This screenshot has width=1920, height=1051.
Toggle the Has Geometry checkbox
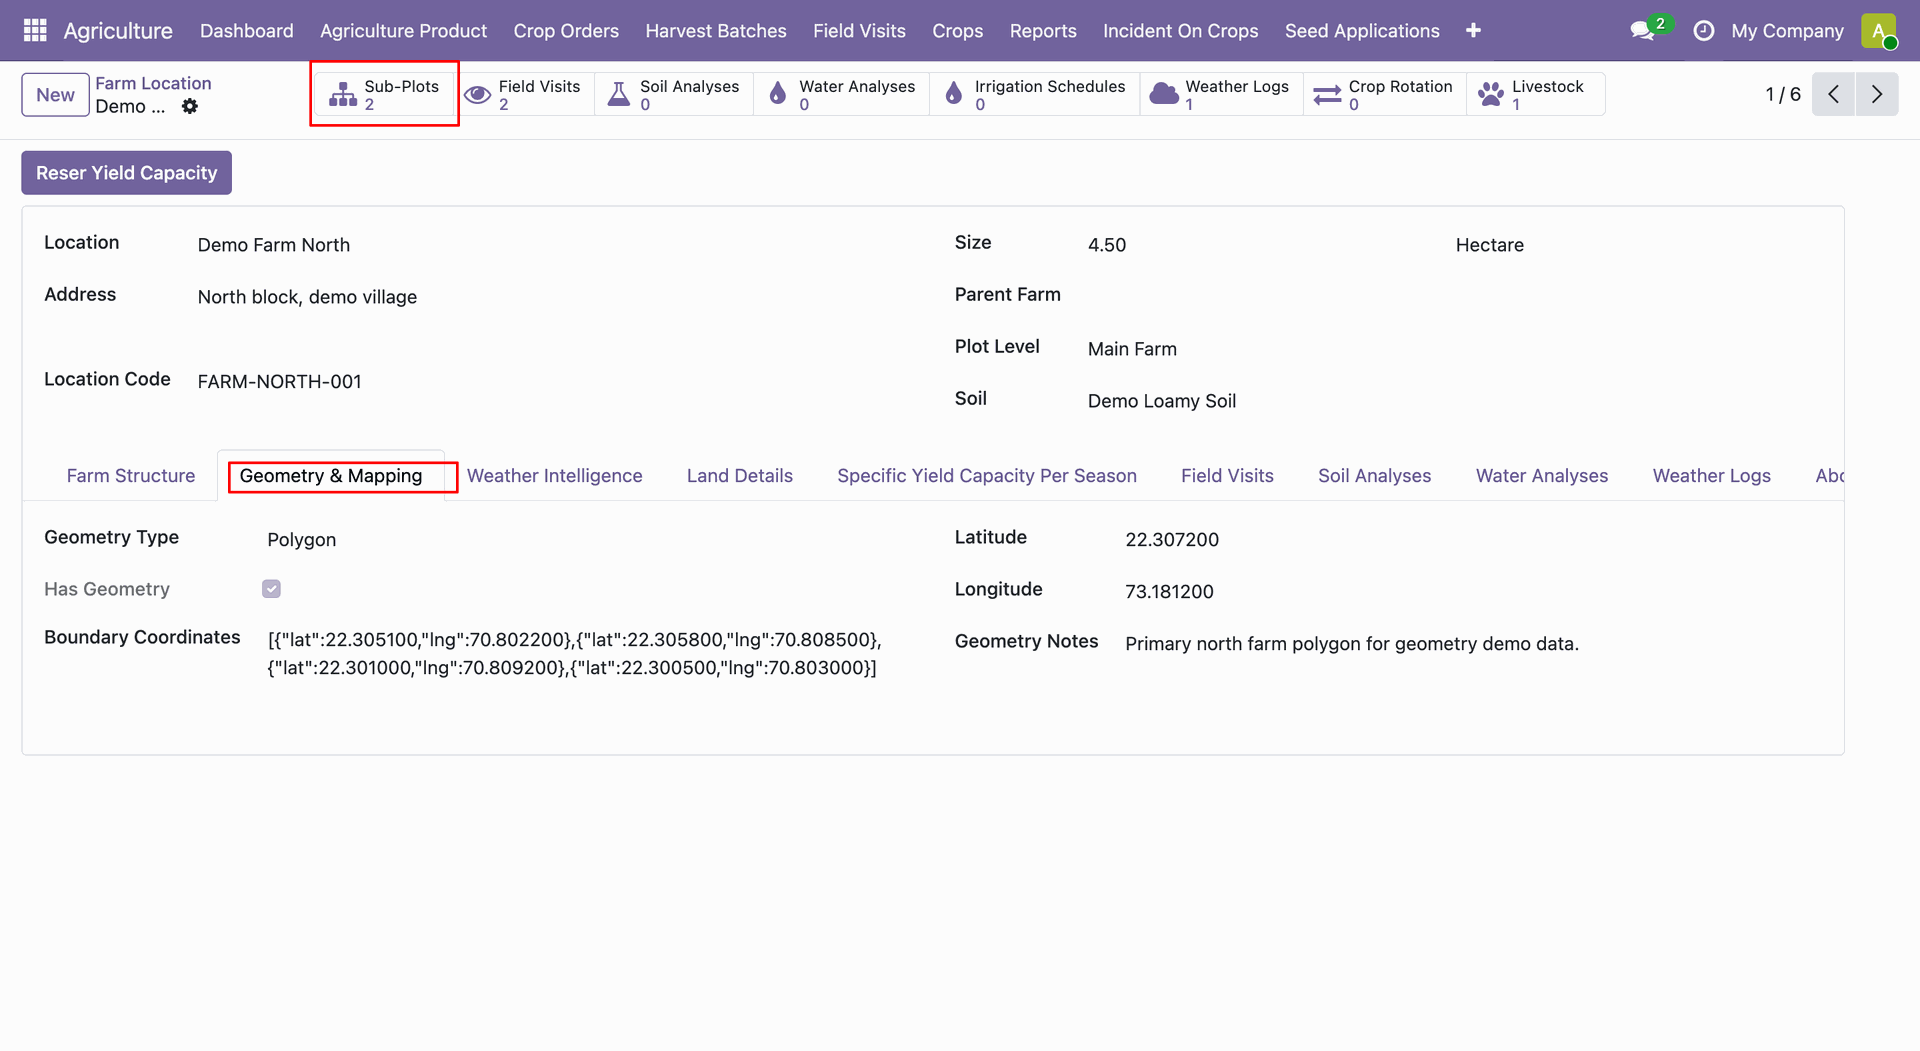pyautogui.click(x=271, y=589)
